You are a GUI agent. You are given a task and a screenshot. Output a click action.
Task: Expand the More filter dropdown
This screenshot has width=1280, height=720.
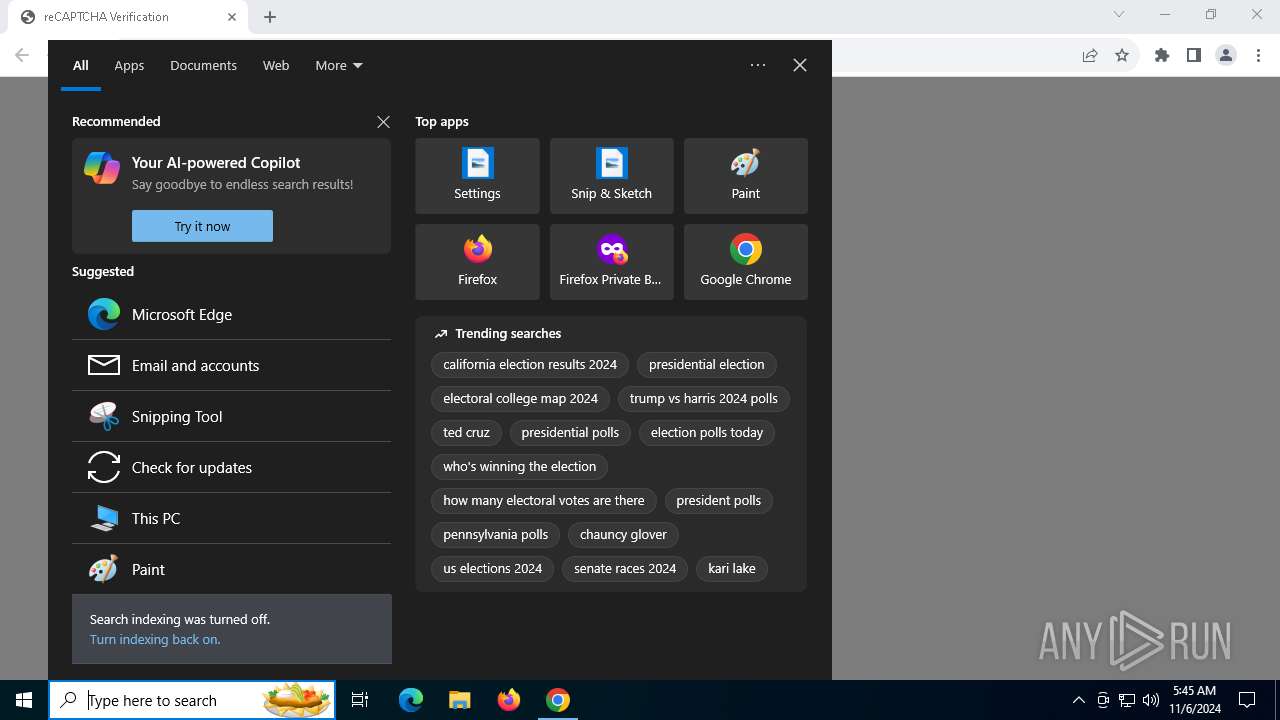point(339,65)
